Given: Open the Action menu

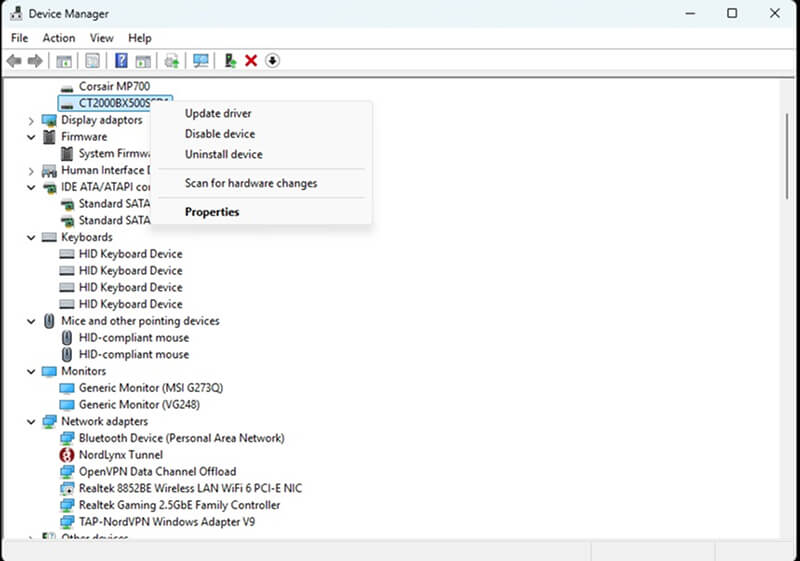Looking at the screenshot, I should [x=59, y=38].
